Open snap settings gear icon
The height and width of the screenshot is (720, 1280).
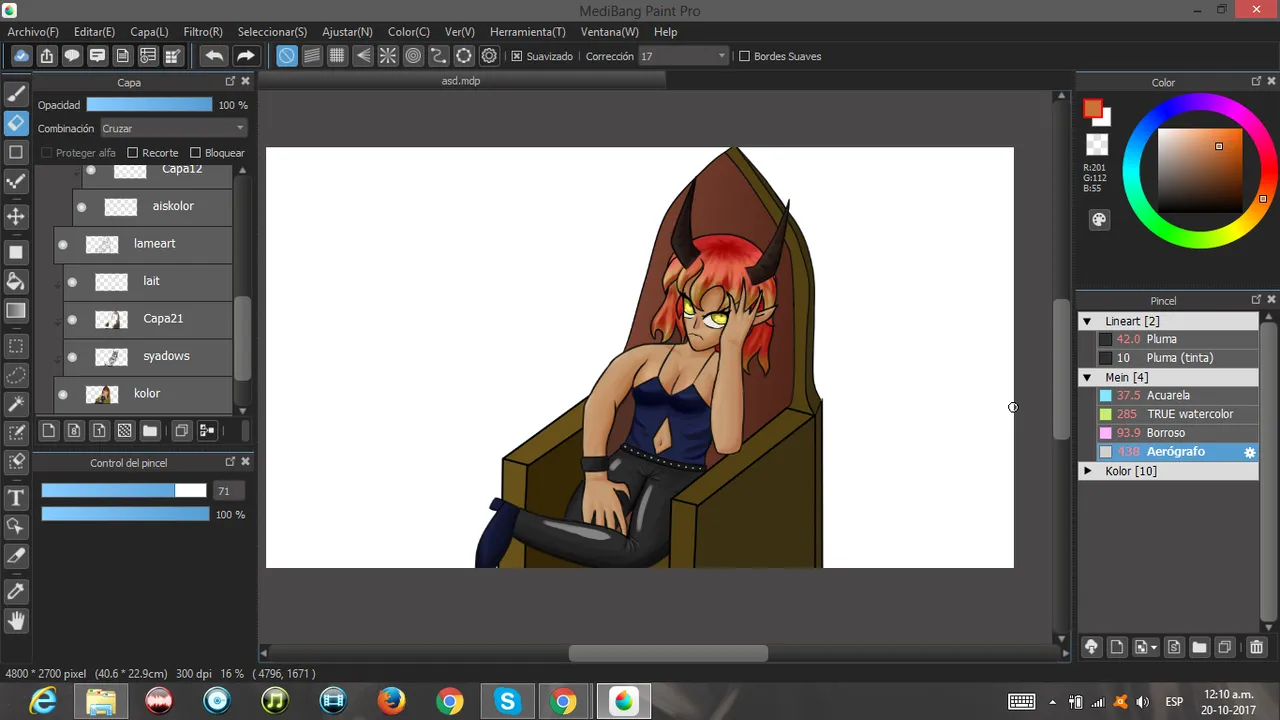489,56
